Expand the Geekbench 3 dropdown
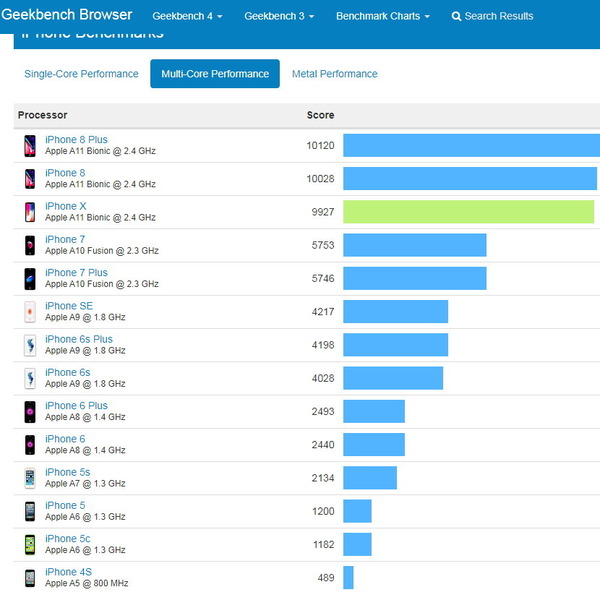The width and height of the screenshot is (600, 600). pyautogui.click(x=279, y=17)
